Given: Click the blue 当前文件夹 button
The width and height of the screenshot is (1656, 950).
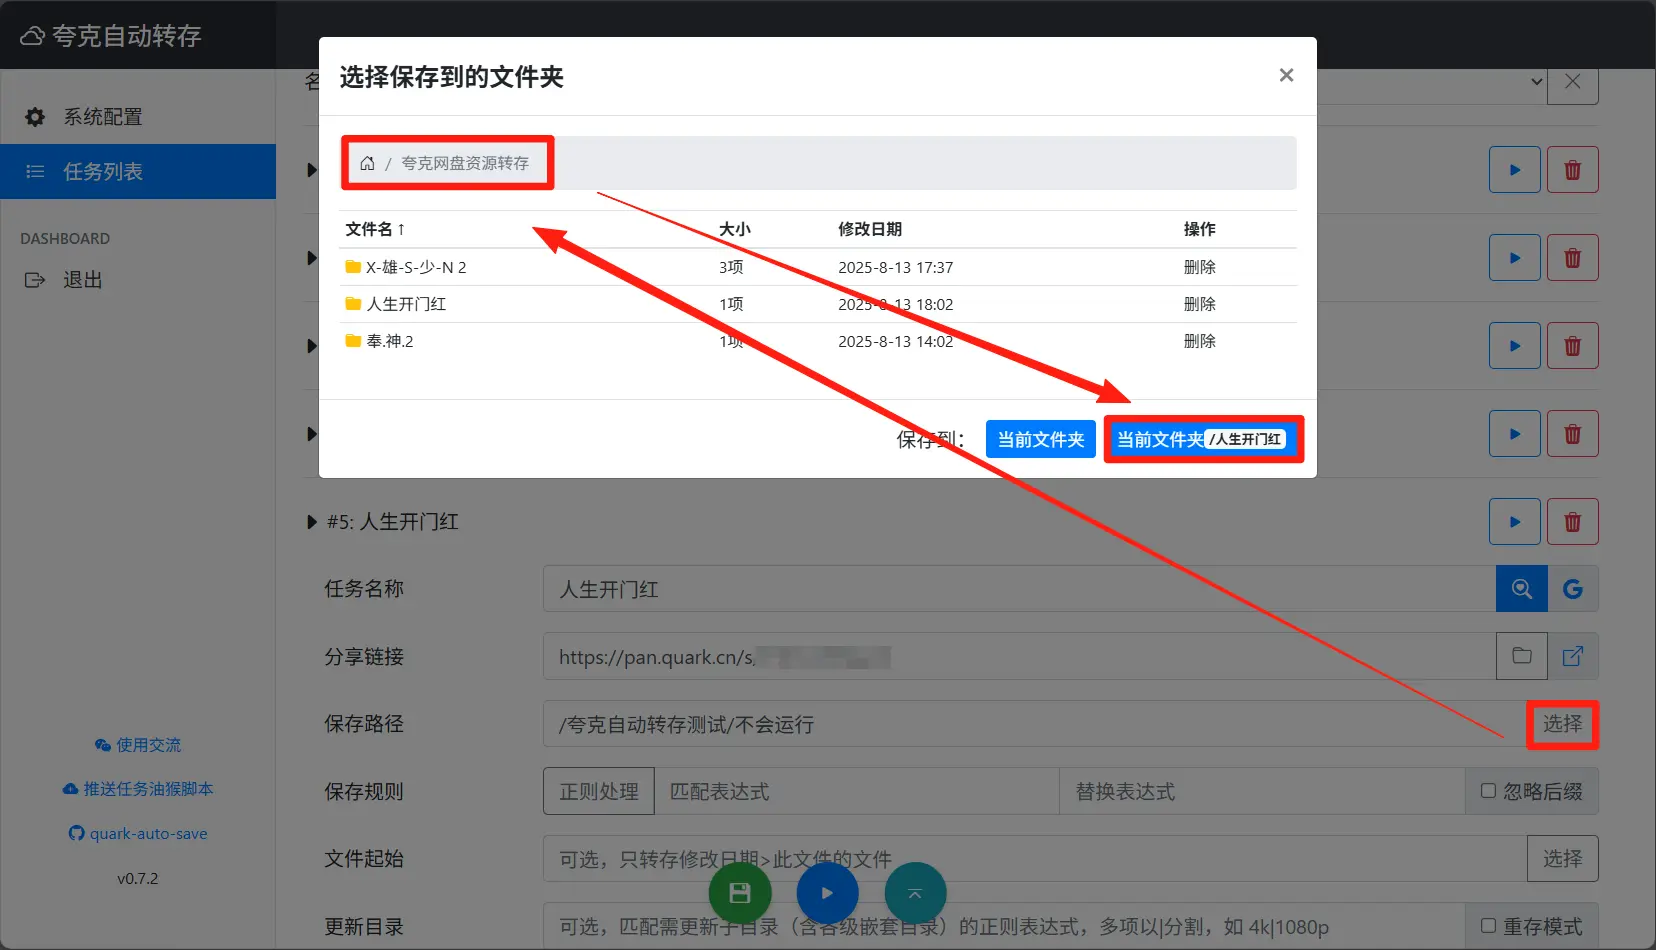Looking at the screenshot, I should [x=1040, y=439].
